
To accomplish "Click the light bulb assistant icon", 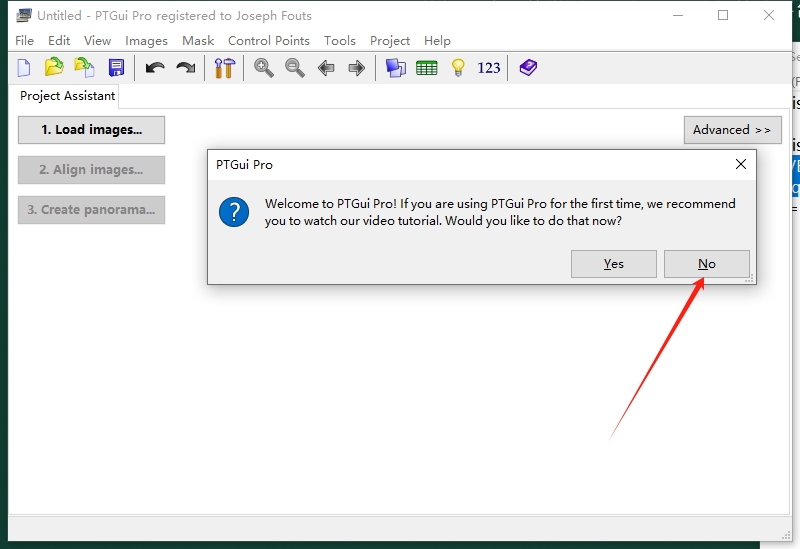I will [x=458, y=67].
